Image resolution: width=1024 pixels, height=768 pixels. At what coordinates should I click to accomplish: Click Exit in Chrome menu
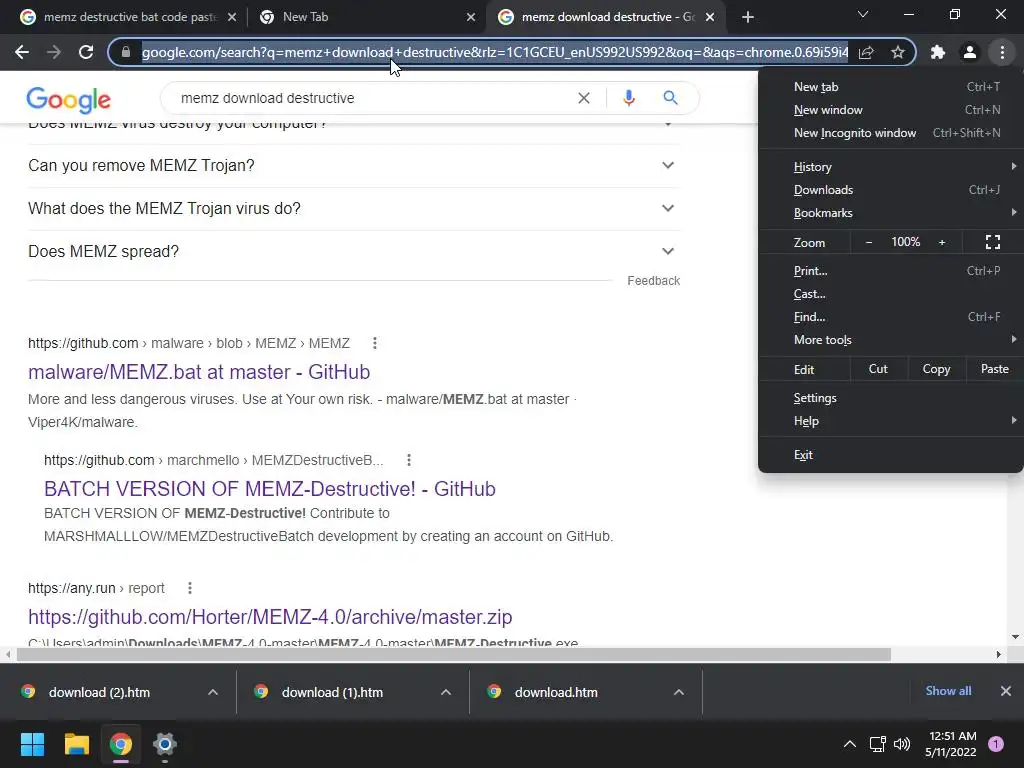pyautogui.click(x=891, y=455)
